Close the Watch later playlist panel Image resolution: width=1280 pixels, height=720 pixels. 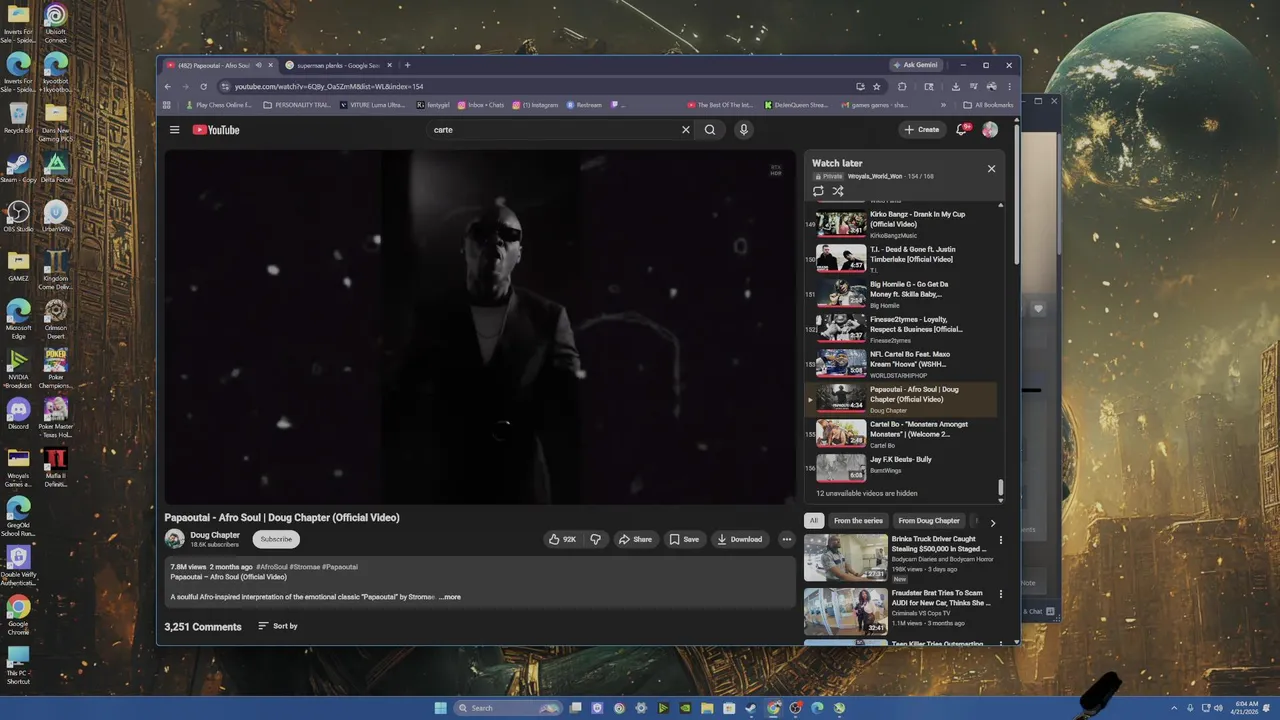pyautogui.click(x=992, y=168)
